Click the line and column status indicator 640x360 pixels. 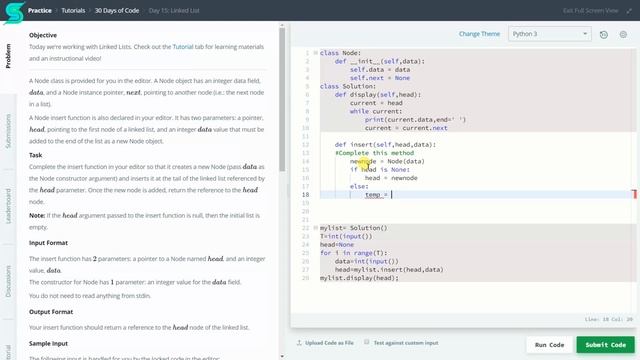609,319
